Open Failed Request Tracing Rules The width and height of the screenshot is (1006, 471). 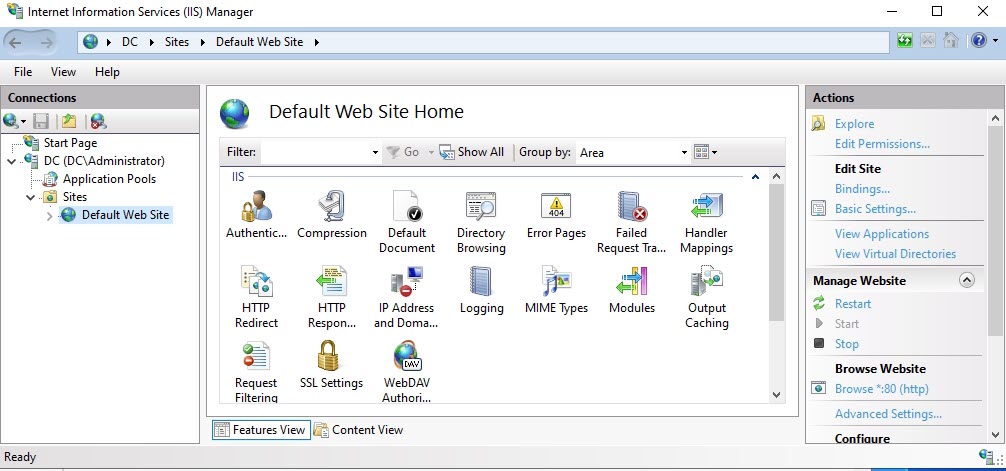(x=631, y=208)
